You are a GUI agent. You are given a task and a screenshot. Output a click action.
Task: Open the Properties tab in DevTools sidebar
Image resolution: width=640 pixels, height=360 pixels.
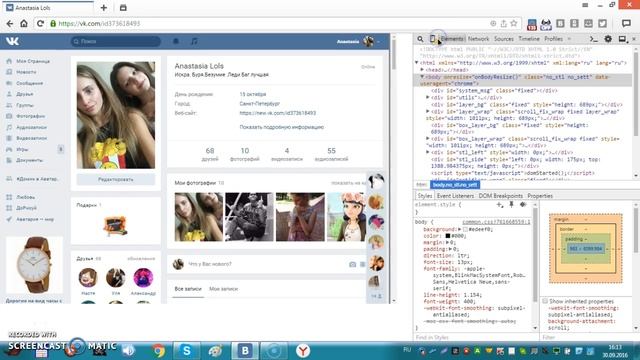coord(540,196)
